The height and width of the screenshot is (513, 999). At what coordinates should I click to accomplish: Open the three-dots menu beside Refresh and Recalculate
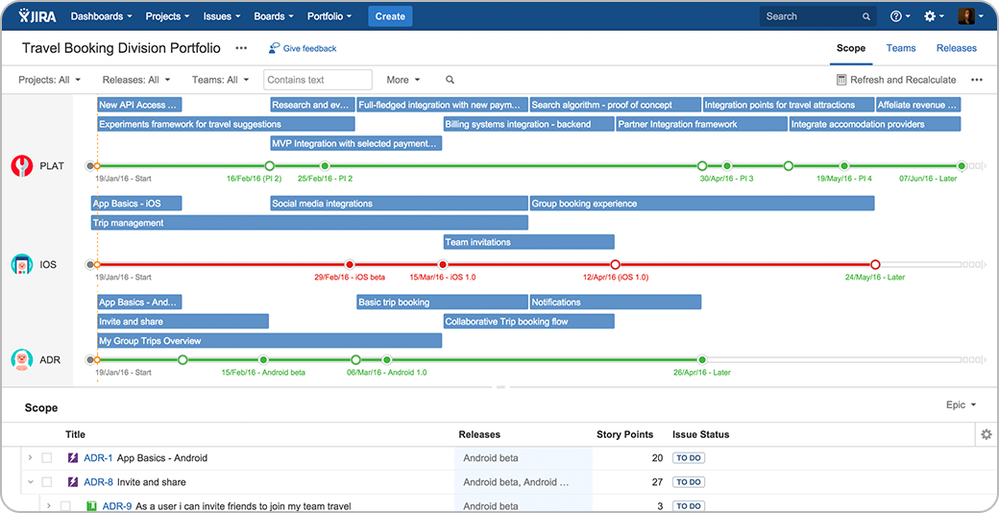tap(977, 80)
